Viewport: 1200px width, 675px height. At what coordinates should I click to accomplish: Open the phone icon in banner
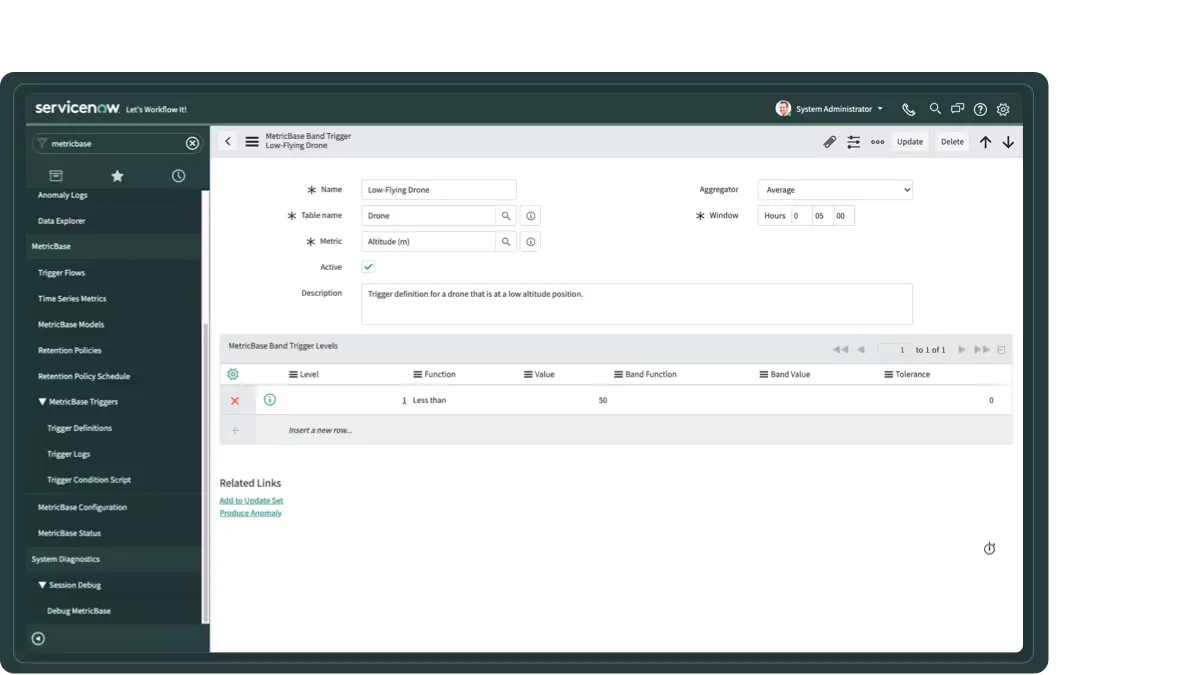pos(908,109)
